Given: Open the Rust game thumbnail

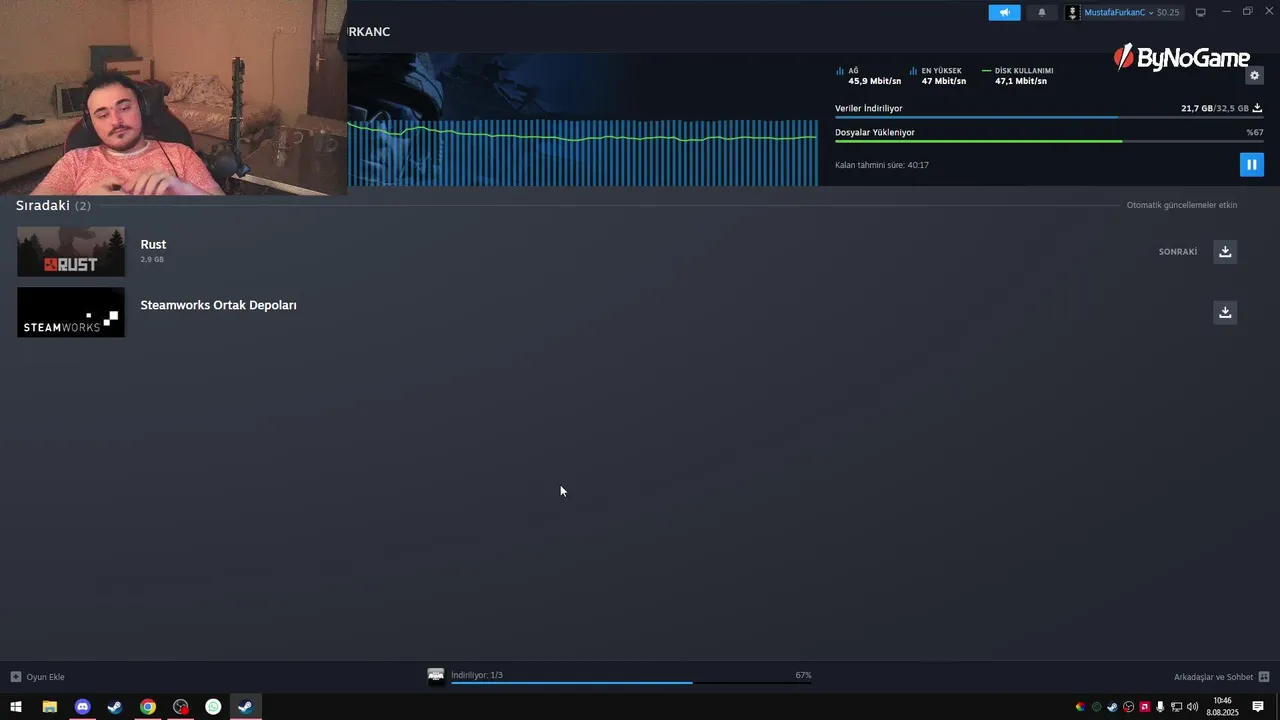Looking at the screenshot, I should [71, 251].
